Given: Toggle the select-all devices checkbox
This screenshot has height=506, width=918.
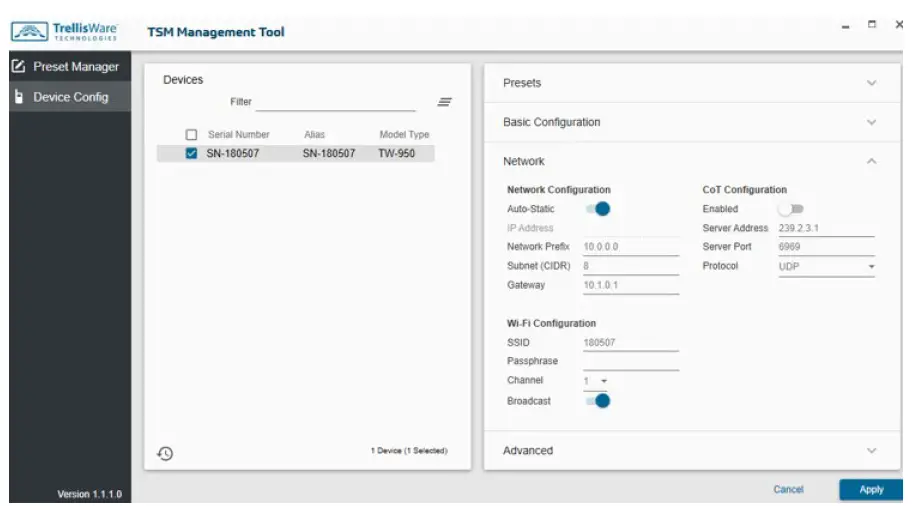Looking at the screenshot, I should (x=191, y=135).
